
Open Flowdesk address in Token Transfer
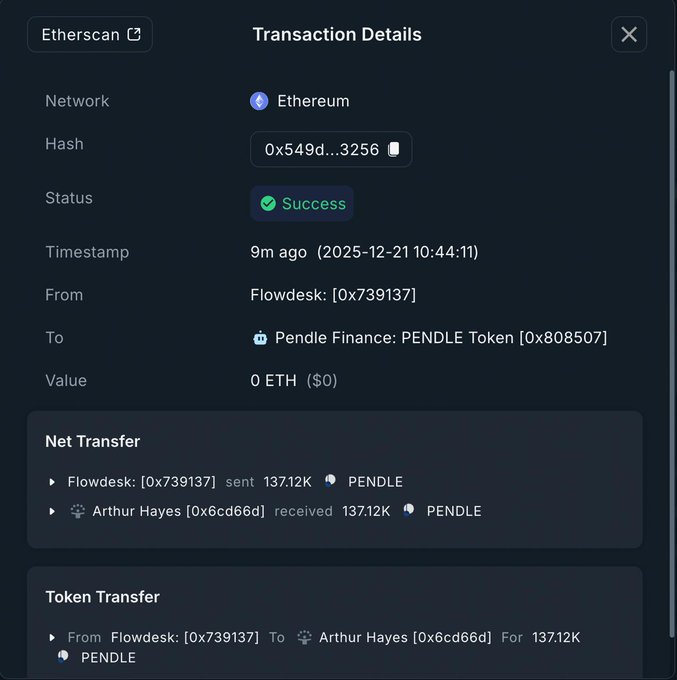pos(185,637)
